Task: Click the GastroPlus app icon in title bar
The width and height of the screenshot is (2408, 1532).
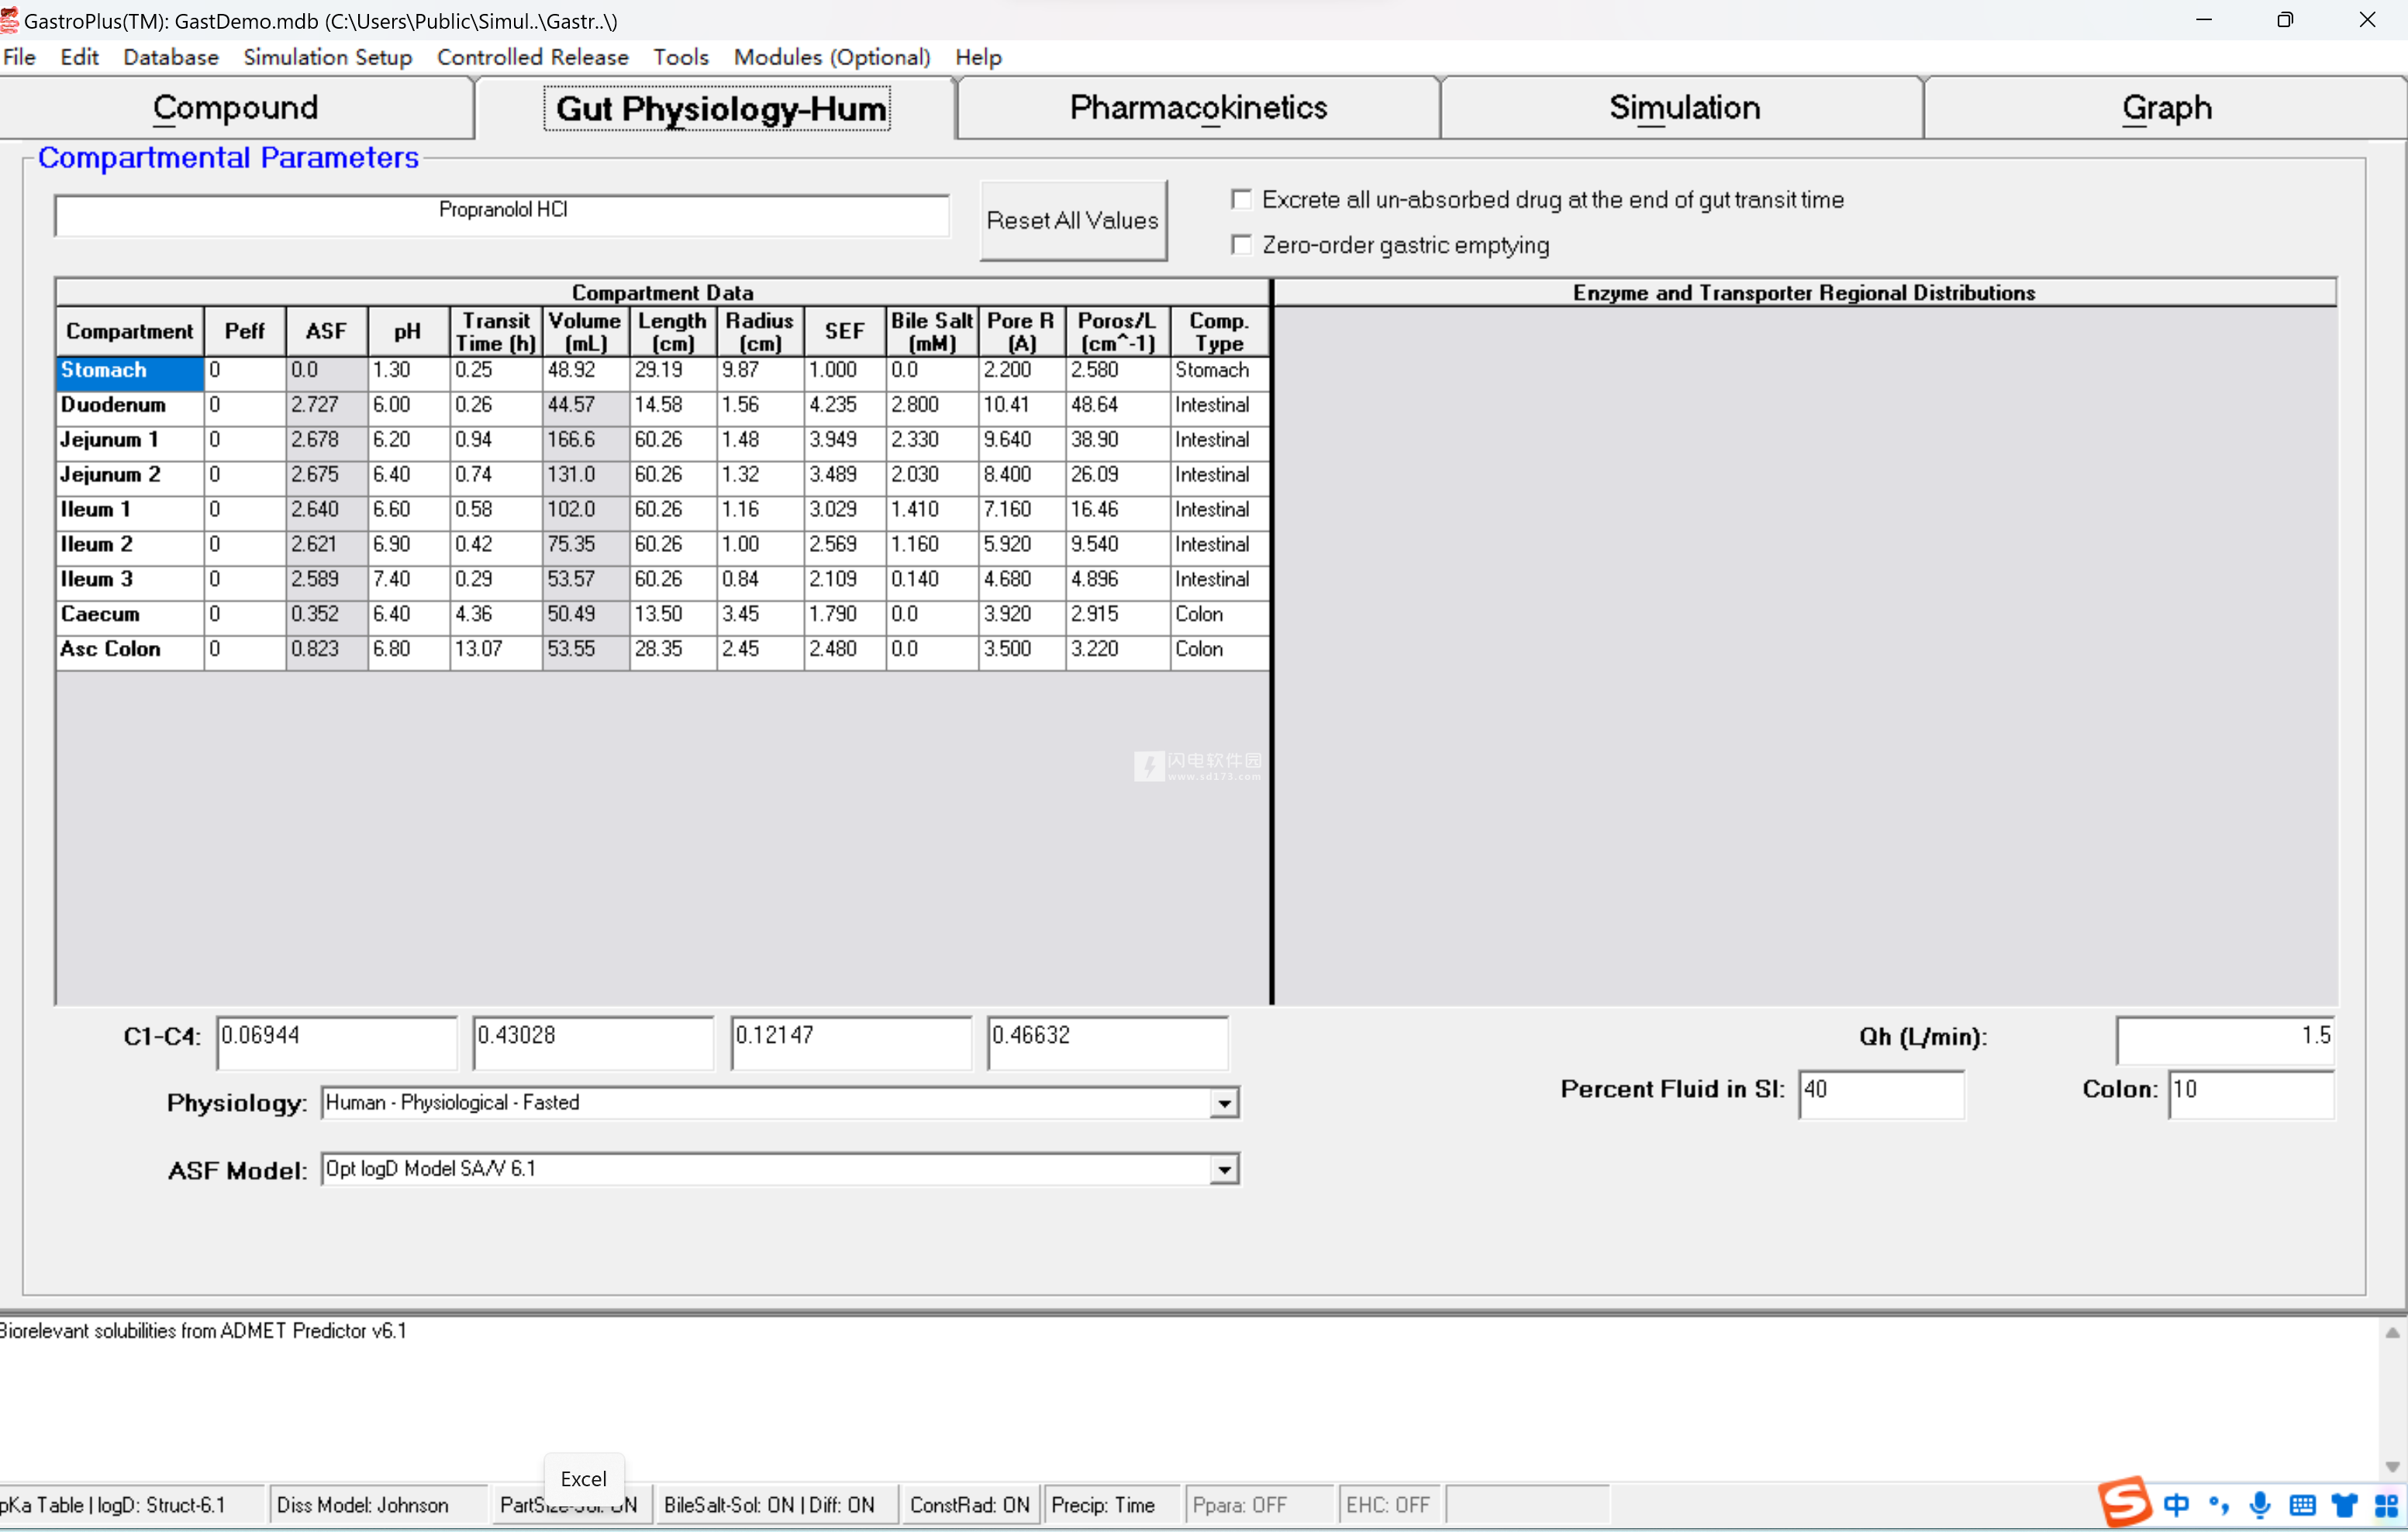Action: (x=10, y=20)
